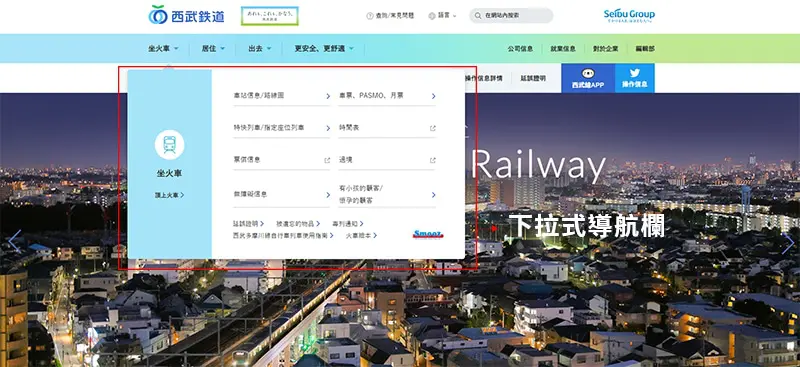
Task: Open the 時間表 entry
Action: 387,128
